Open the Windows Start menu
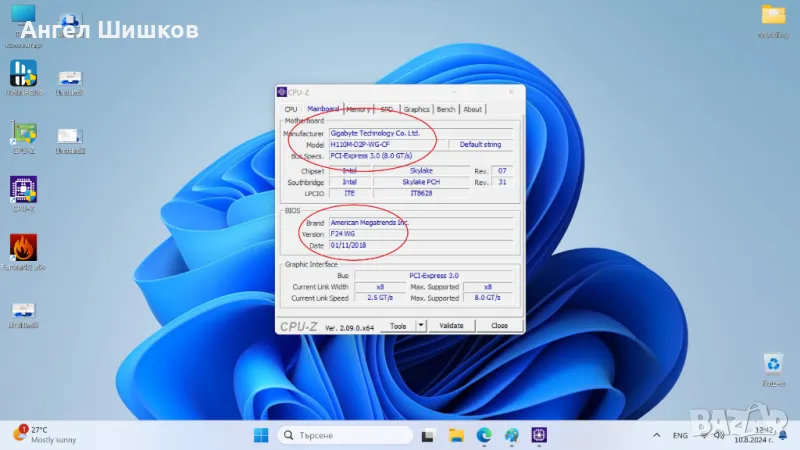This screenshot has width=800, height=450. [x=261, y=435]
